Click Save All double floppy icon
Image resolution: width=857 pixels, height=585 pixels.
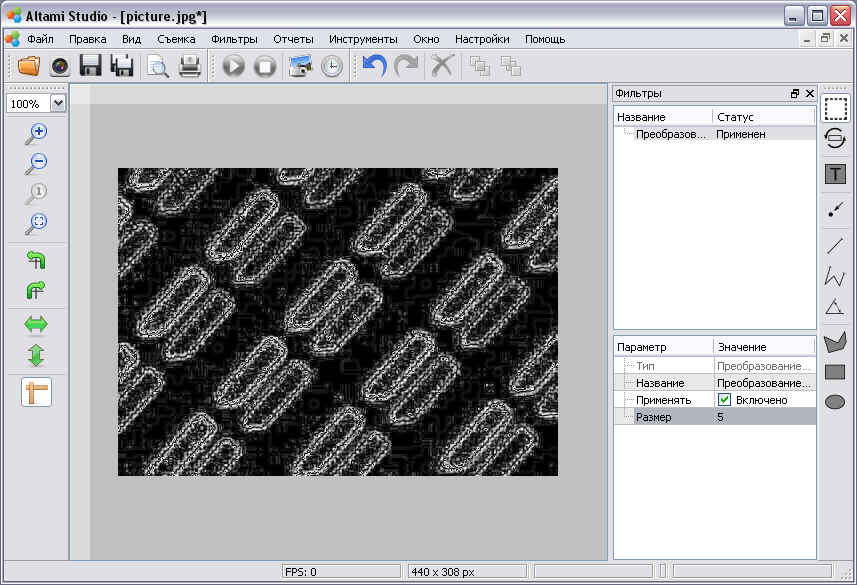tap(122, 66)
